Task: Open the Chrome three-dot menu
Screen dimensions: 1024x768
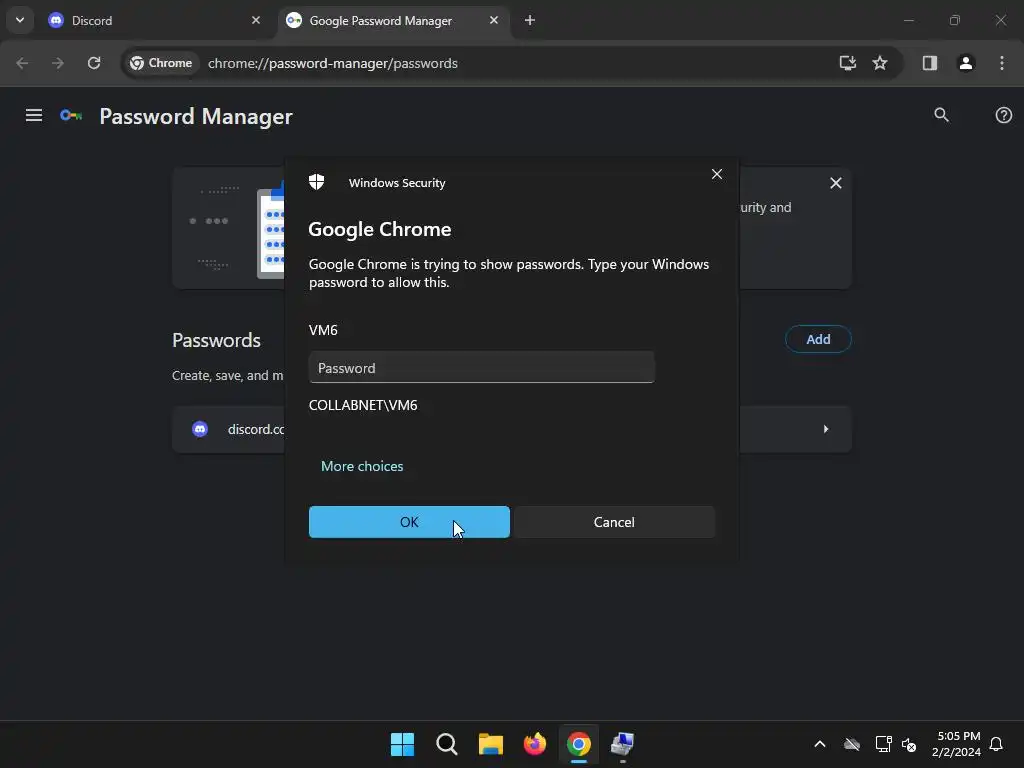Action: tap(1002, 63)
